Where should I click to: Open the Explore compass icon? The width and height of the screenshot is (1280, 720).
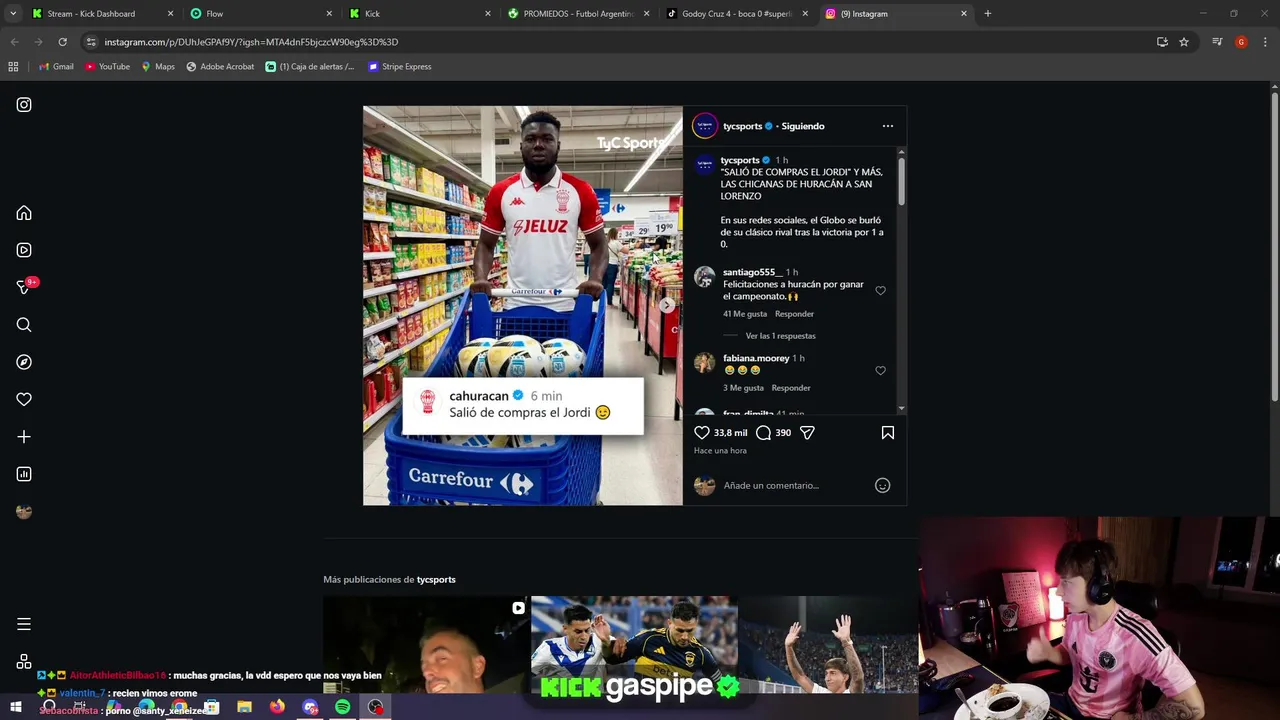[x=24, y=362]
